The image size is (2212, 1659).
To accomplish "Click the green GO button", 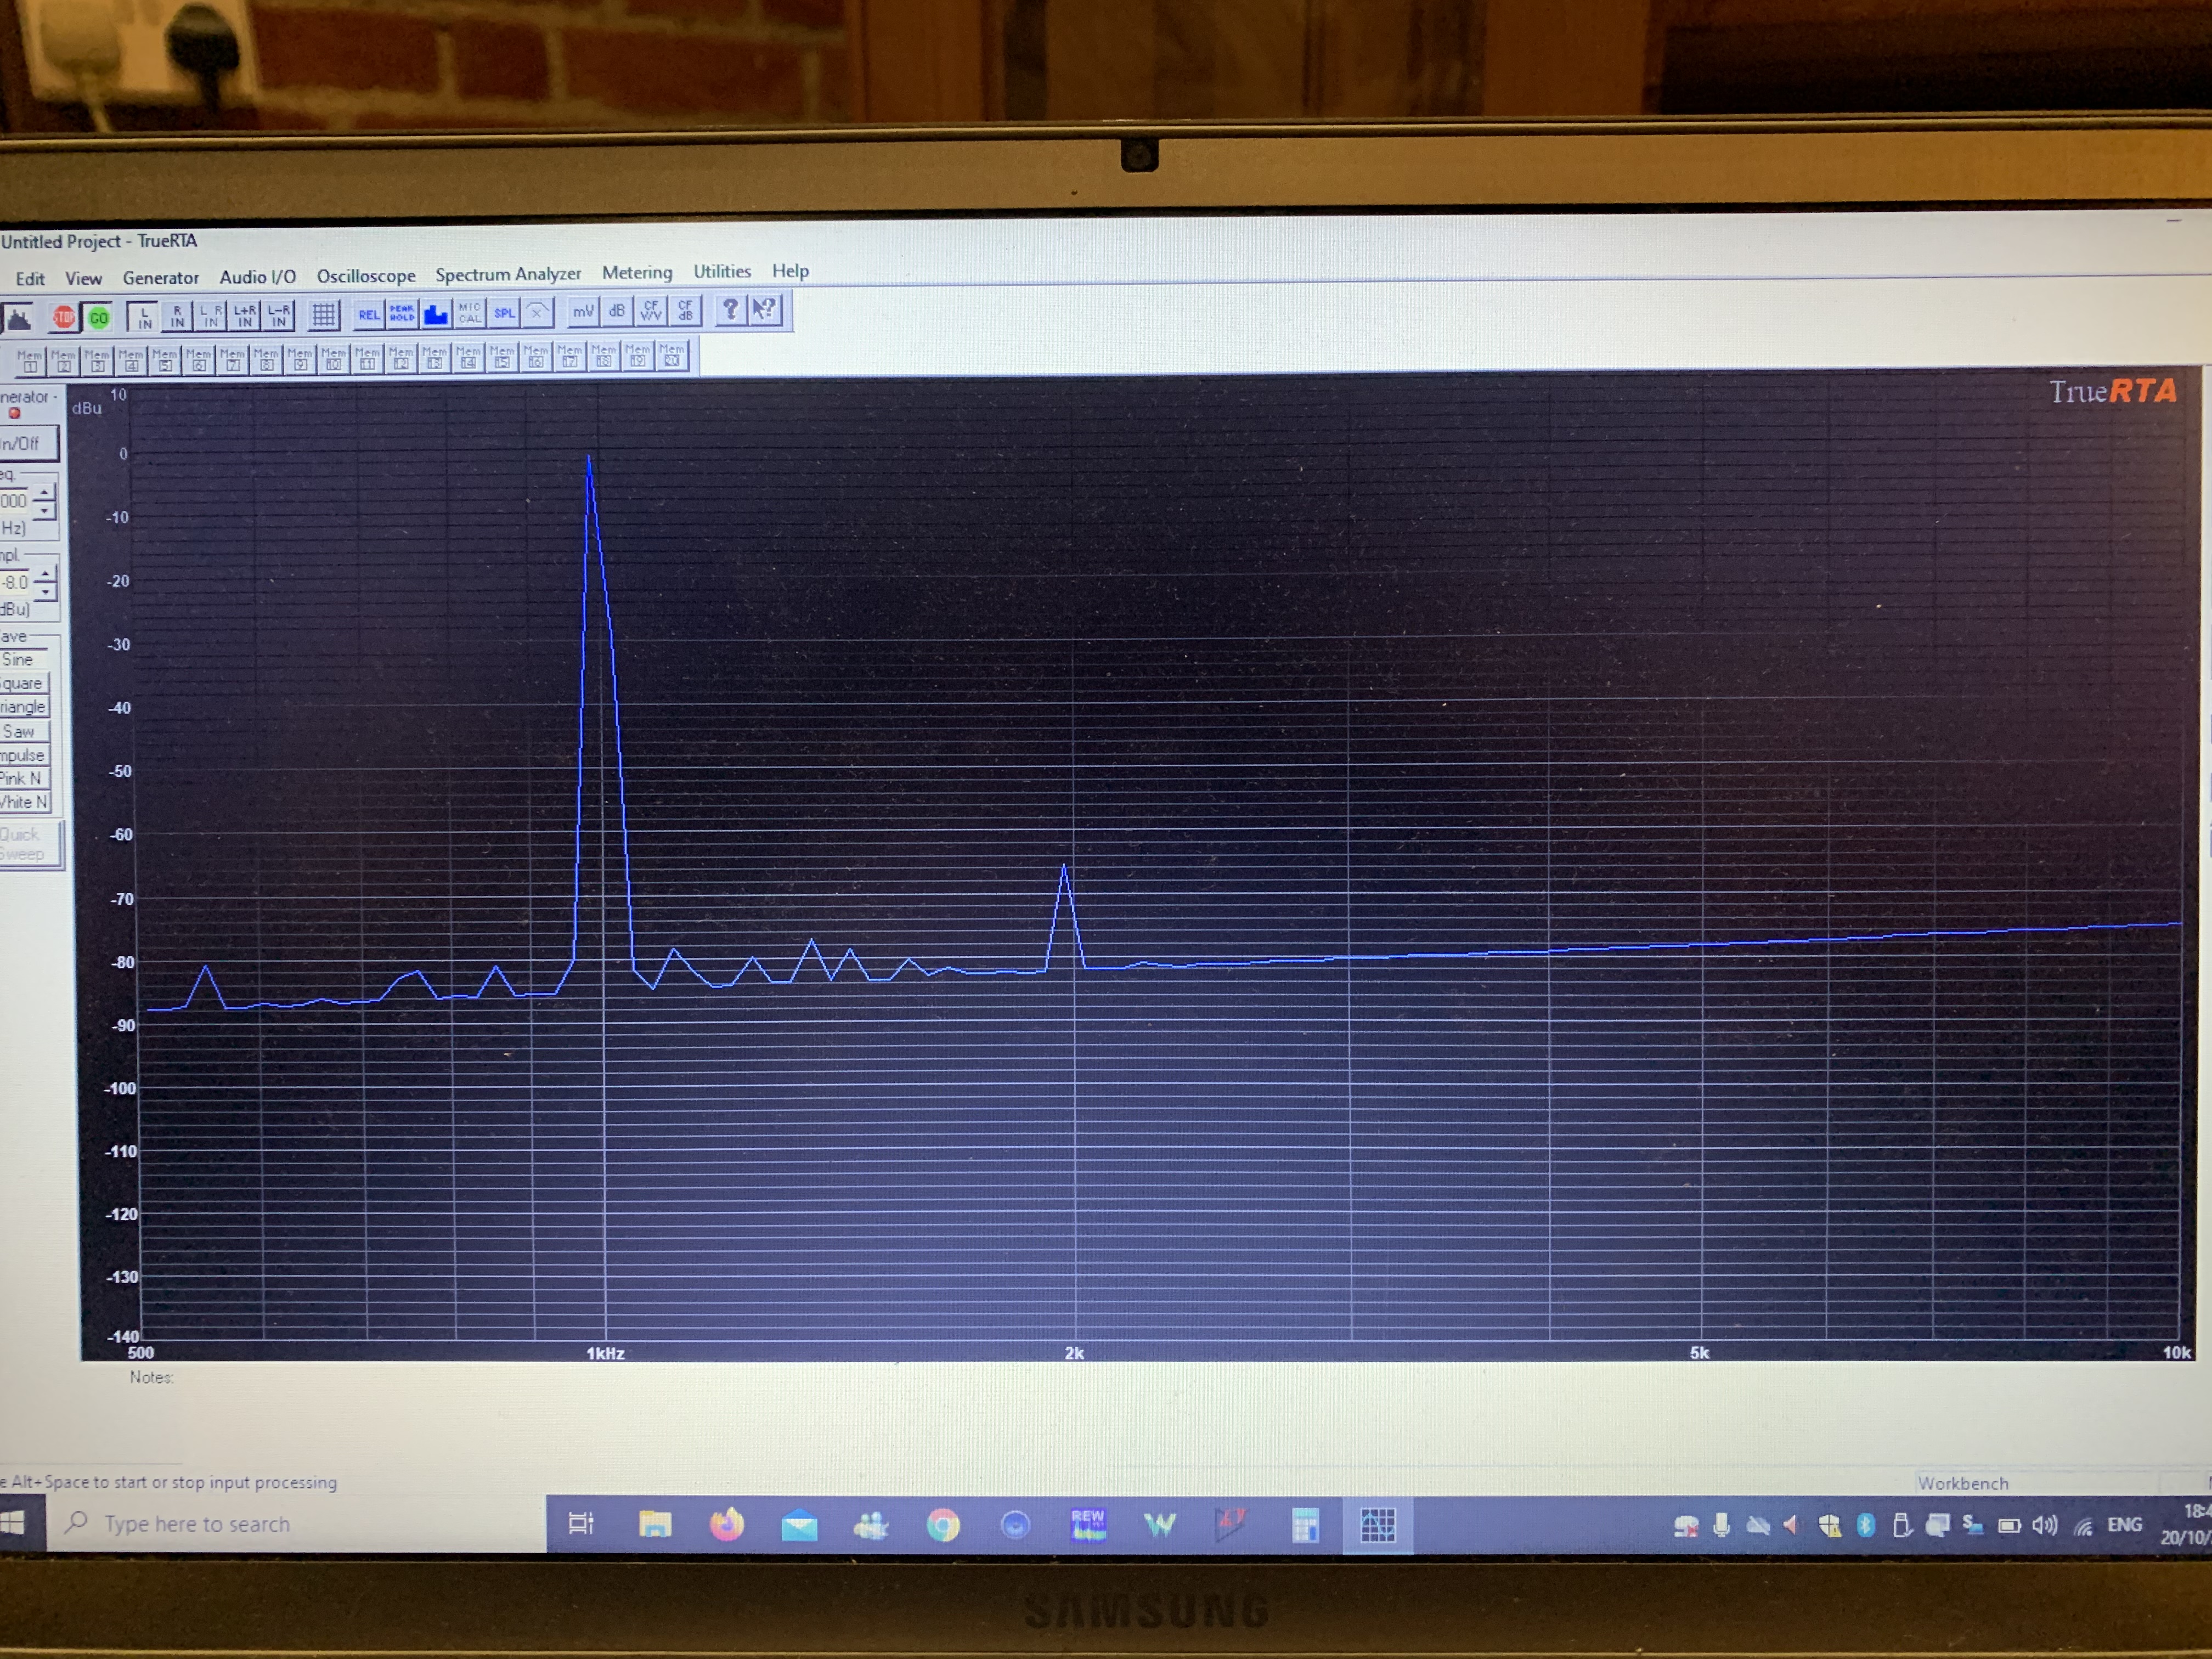I will (x=98, y=318).
